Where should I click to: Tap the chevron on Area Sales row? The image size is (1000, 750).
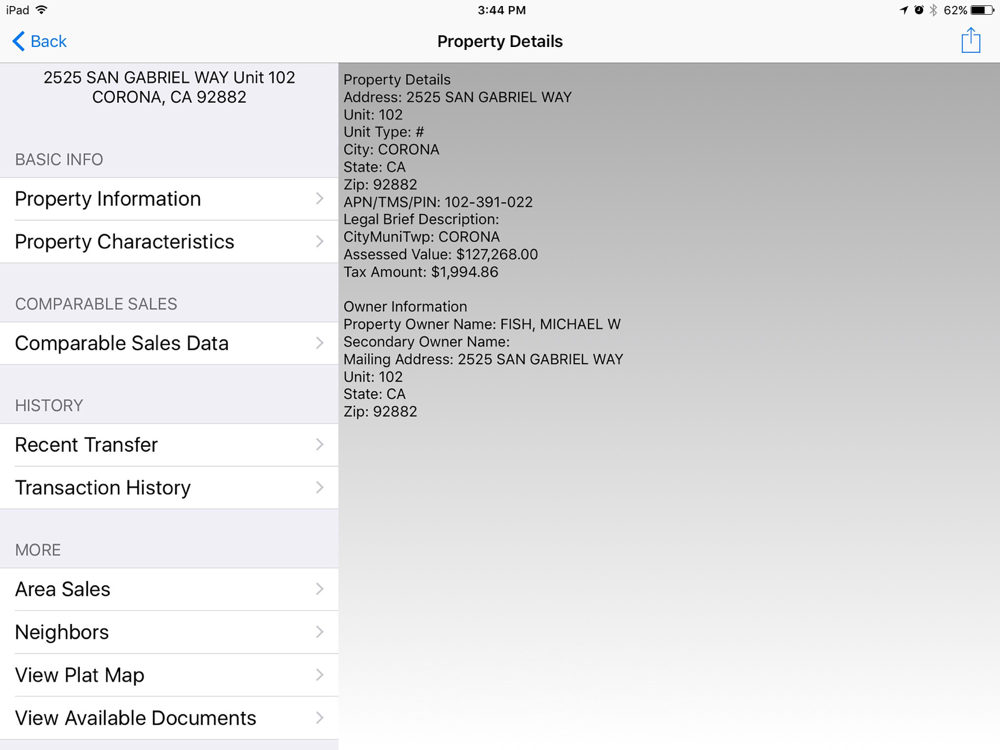[320, 589]
